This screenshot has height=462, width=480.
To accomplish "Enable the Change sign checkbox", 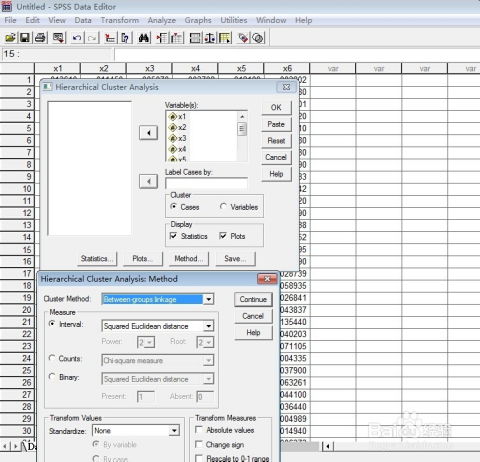I will [199, 444].
